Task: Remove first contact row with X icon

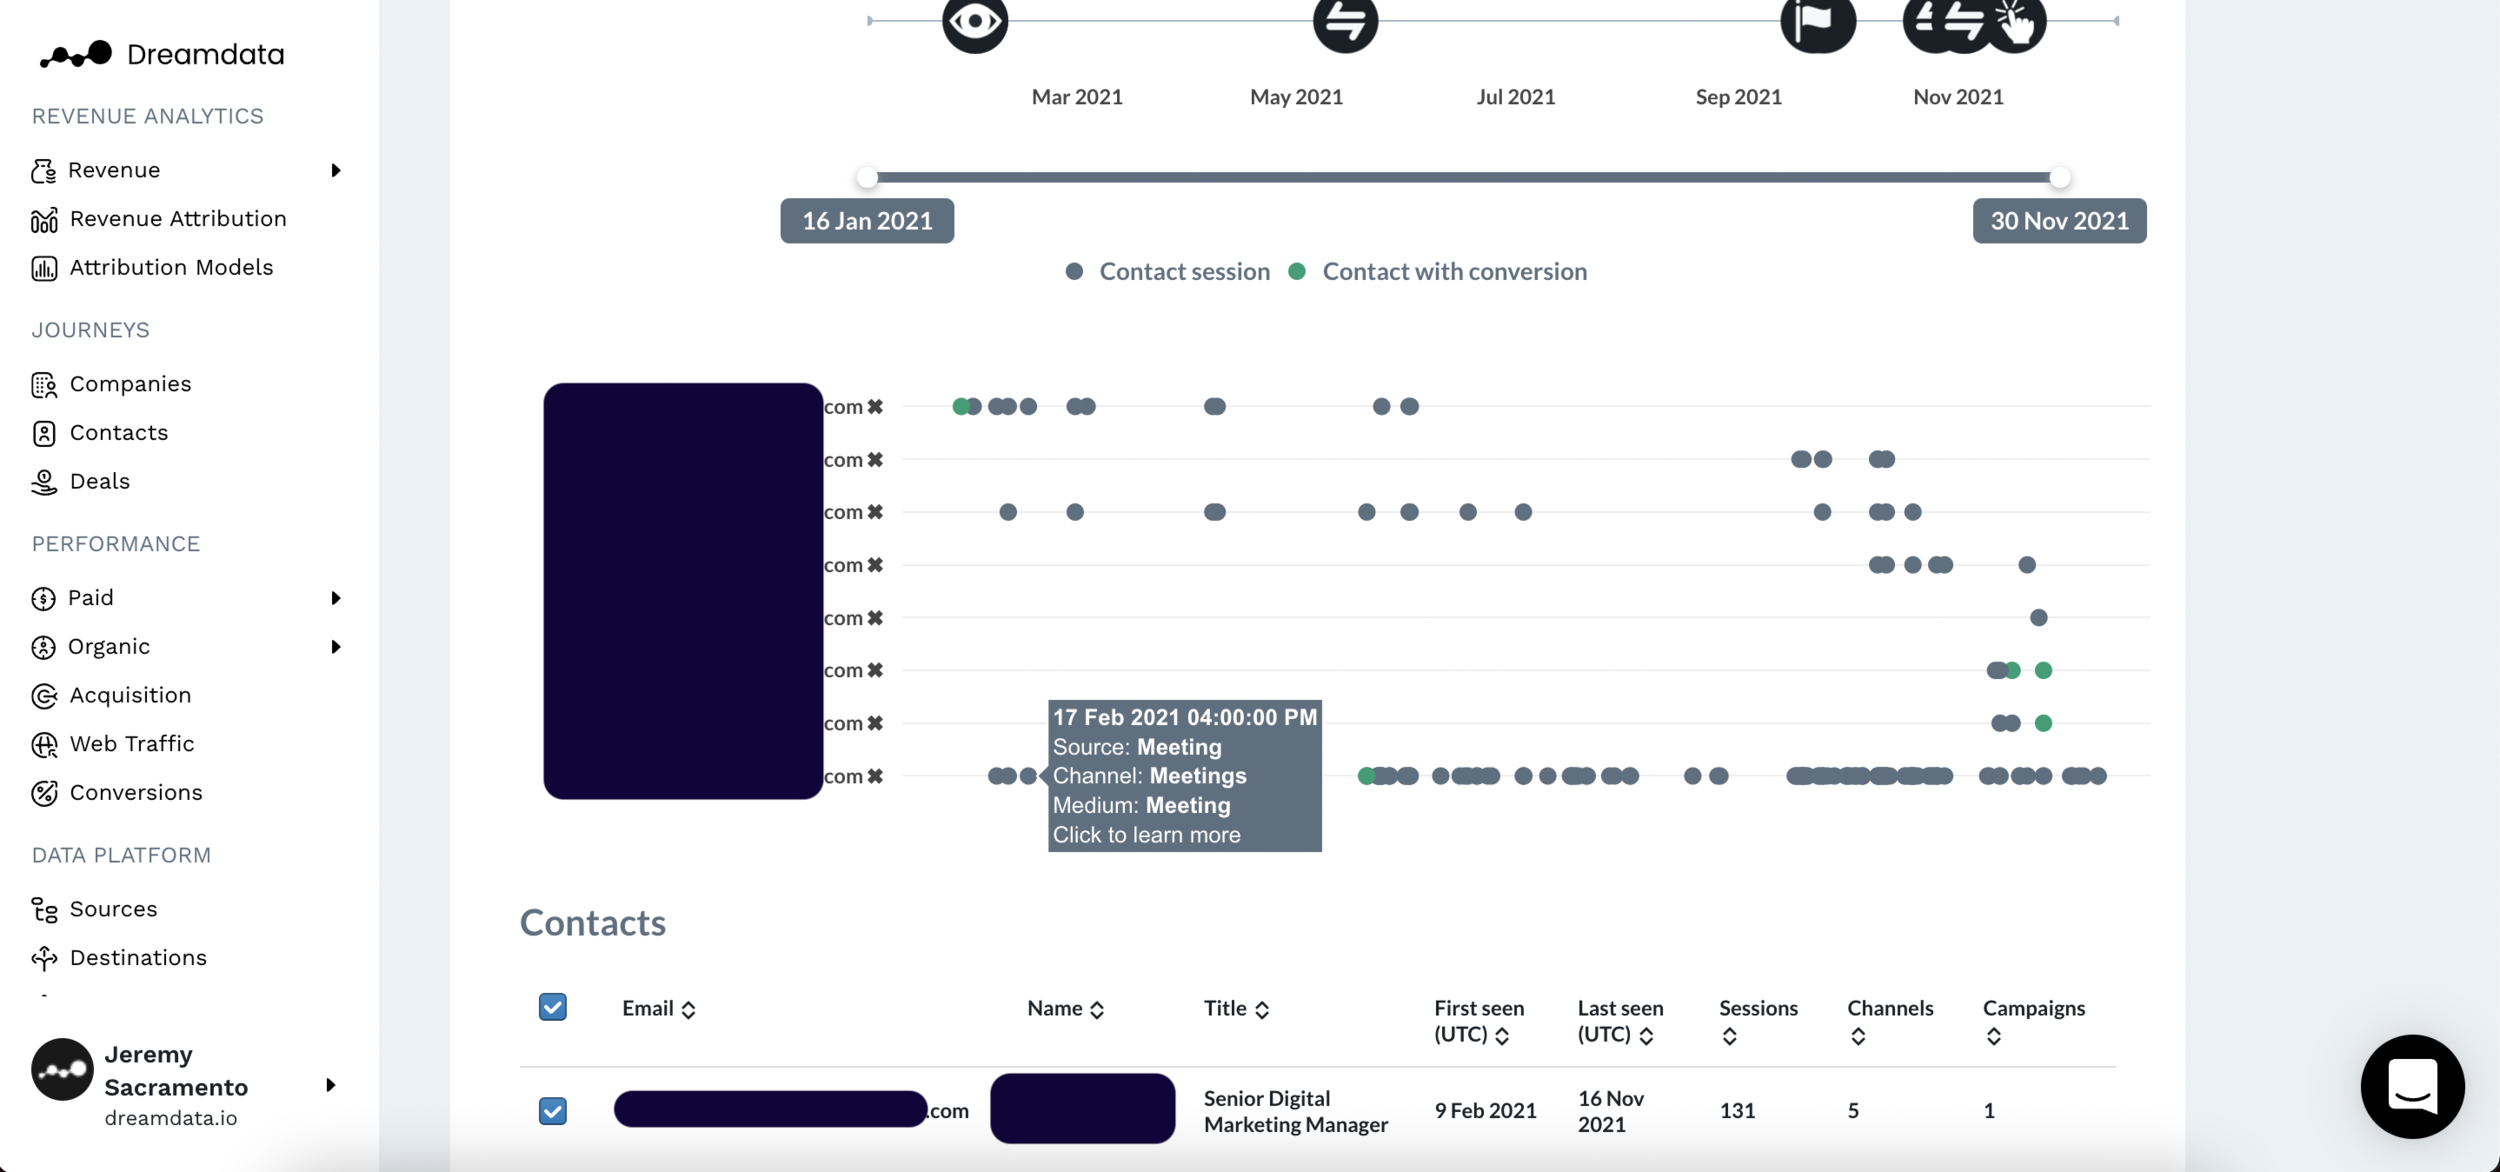Action: [875, 407]
